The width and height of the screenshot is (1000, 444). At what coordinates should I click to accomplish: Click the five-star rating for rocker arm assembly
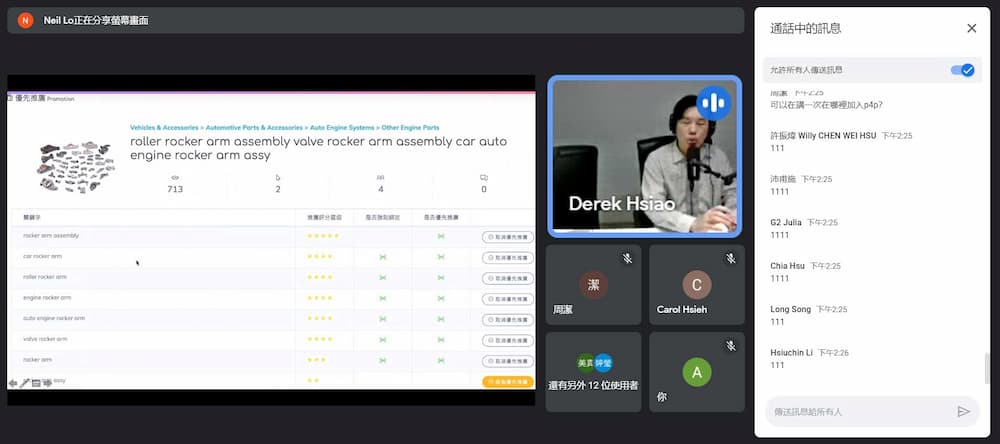(323, 236)
